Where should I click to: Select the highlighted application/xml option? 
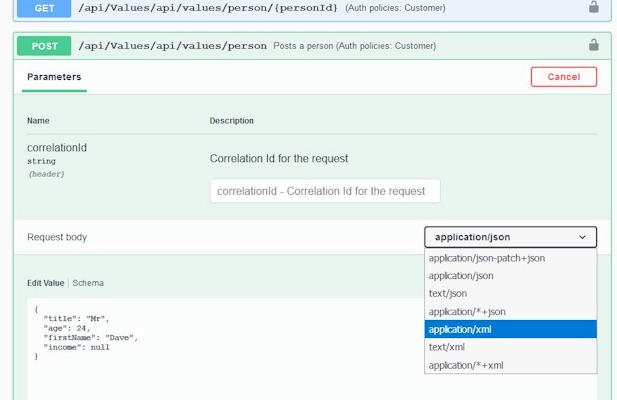[x=510, y=329]
